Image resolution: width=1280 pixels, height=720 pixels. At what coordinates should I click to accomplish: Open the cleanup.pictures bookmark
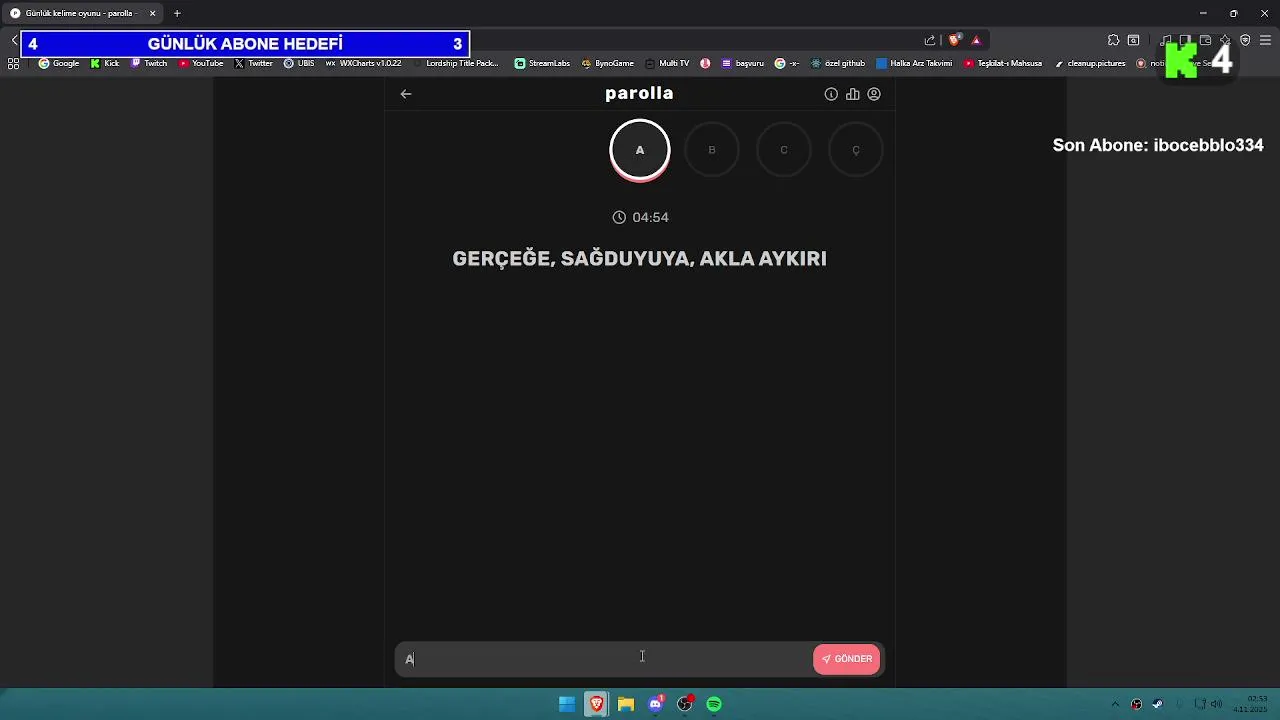(1090, 63)
